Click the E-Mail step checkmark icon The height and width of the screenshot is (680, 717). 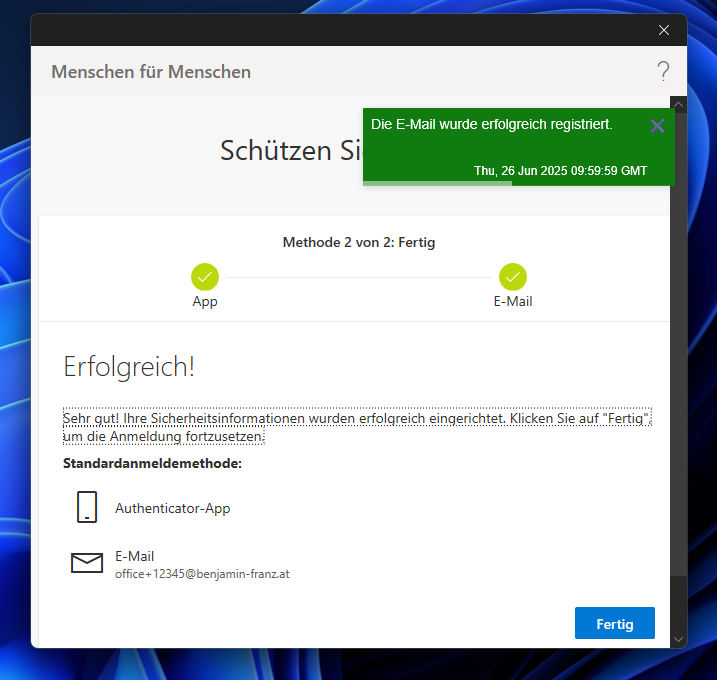click(x=513, y=277)
